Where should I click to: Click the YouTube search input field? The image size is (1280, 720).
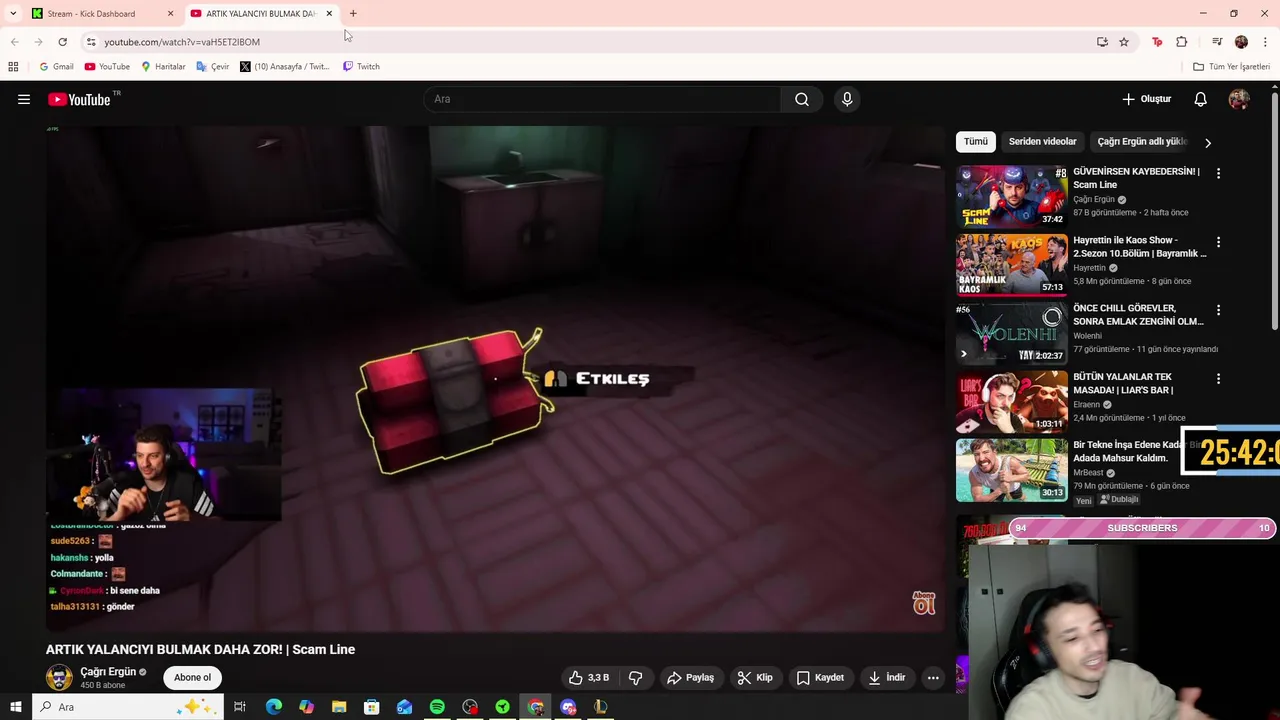[603, 99]
